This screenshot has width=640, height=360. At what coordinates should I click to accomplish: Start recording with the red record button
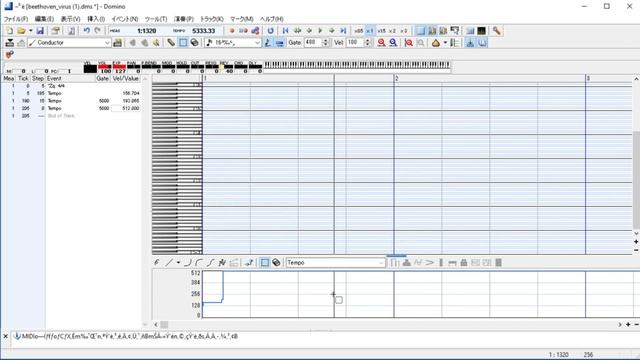pyautogui.click(x=232, y=31)
